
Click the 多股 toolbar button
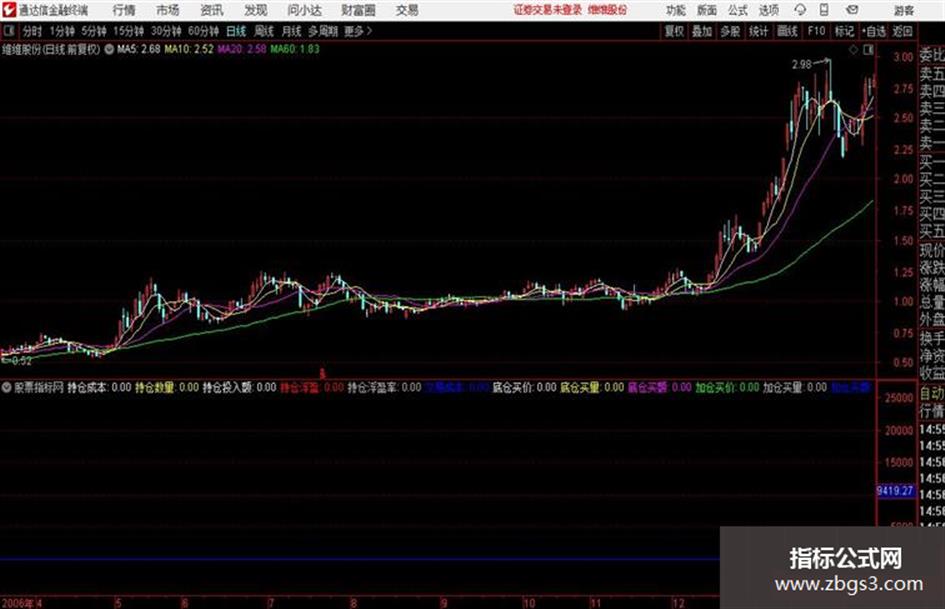(x=730, y=31)
